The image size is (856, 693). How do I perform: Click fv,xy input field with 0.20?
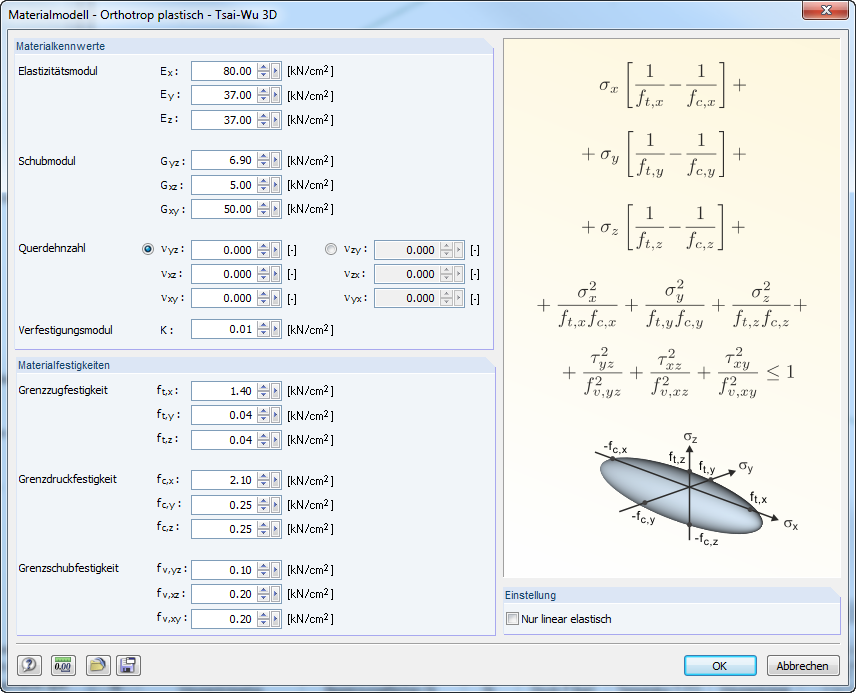coord(224,619)
